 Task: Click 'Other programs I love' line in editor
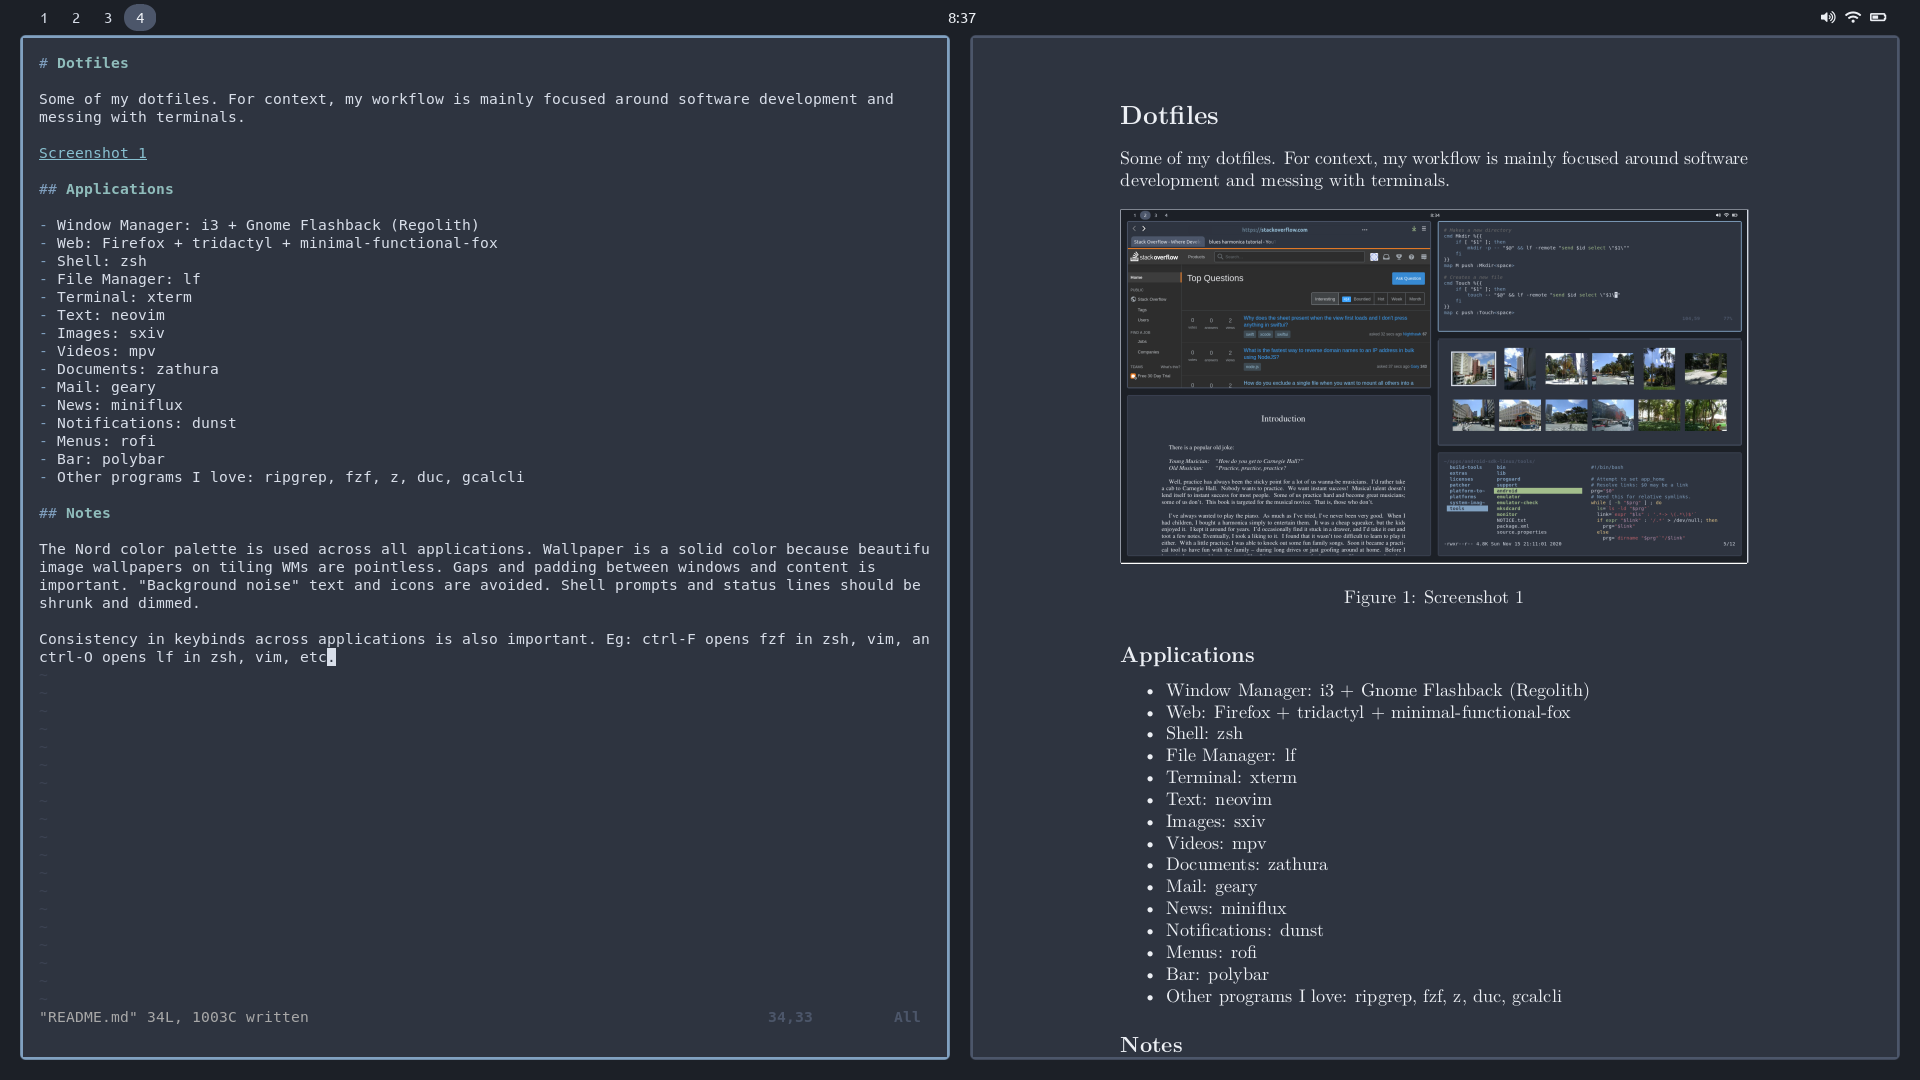coord(282,477)
